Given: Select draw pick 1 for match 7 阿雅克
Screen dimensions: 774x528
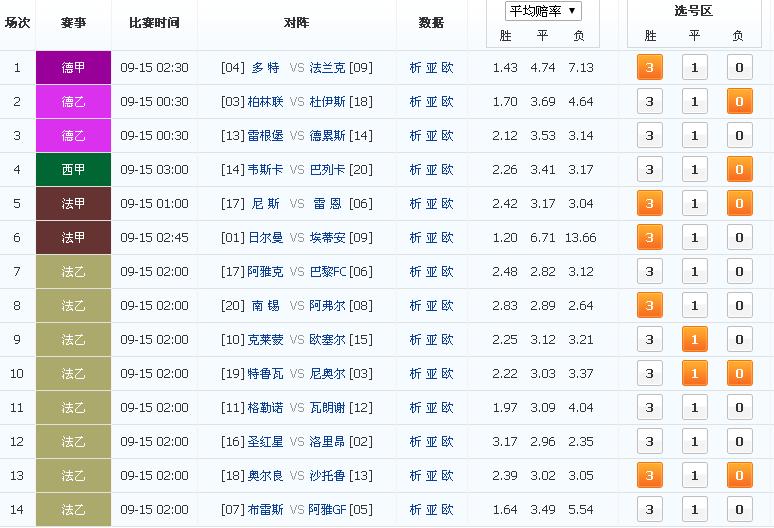Looking at the screenshot, I should point(694,272).
